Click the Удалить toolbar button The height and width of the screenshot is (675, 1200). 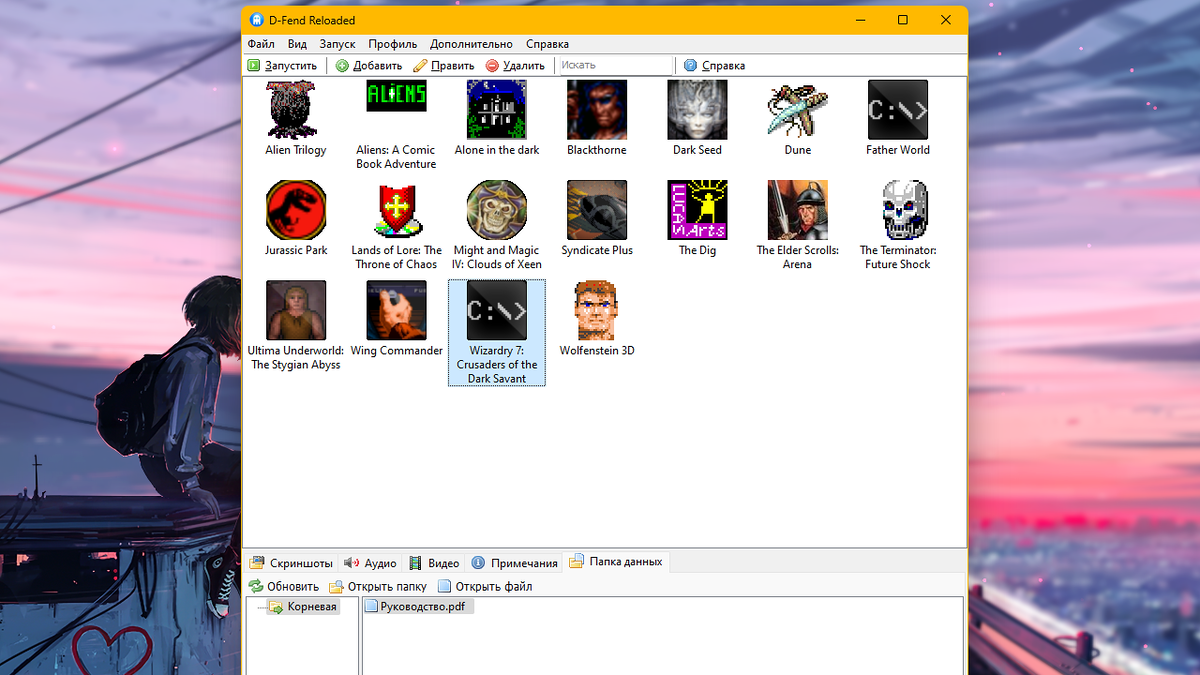(x=514, y=66)
